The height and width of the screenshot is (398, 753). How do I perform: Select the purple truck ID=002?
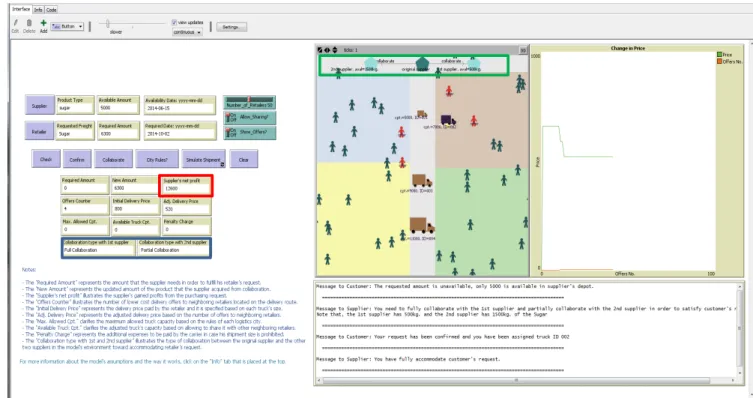pyautogui.click(x=448, y=120)
